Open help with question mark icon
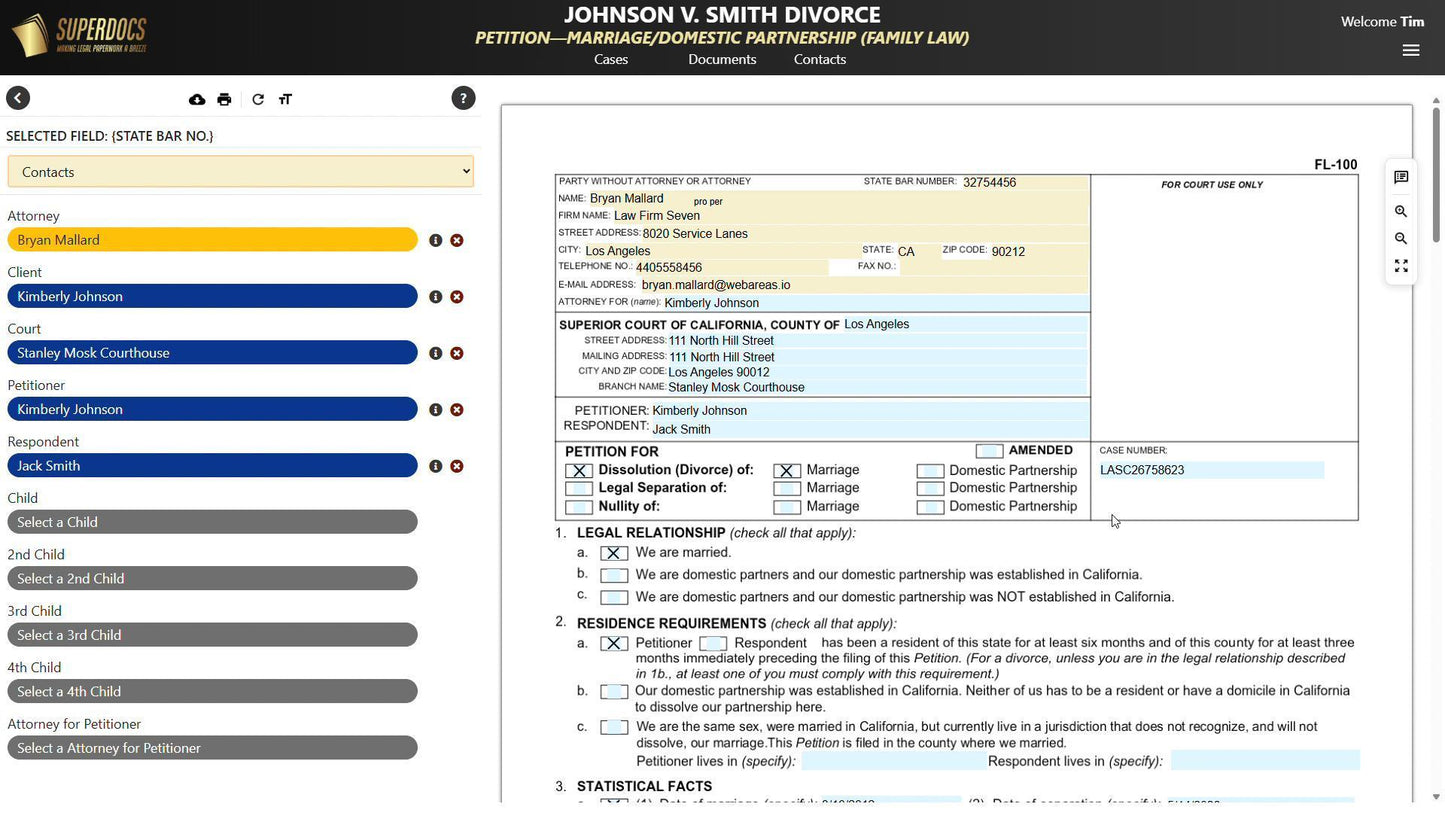This screenshot has height=813, width=1445. pyautogui.click(x=463, y=98)
